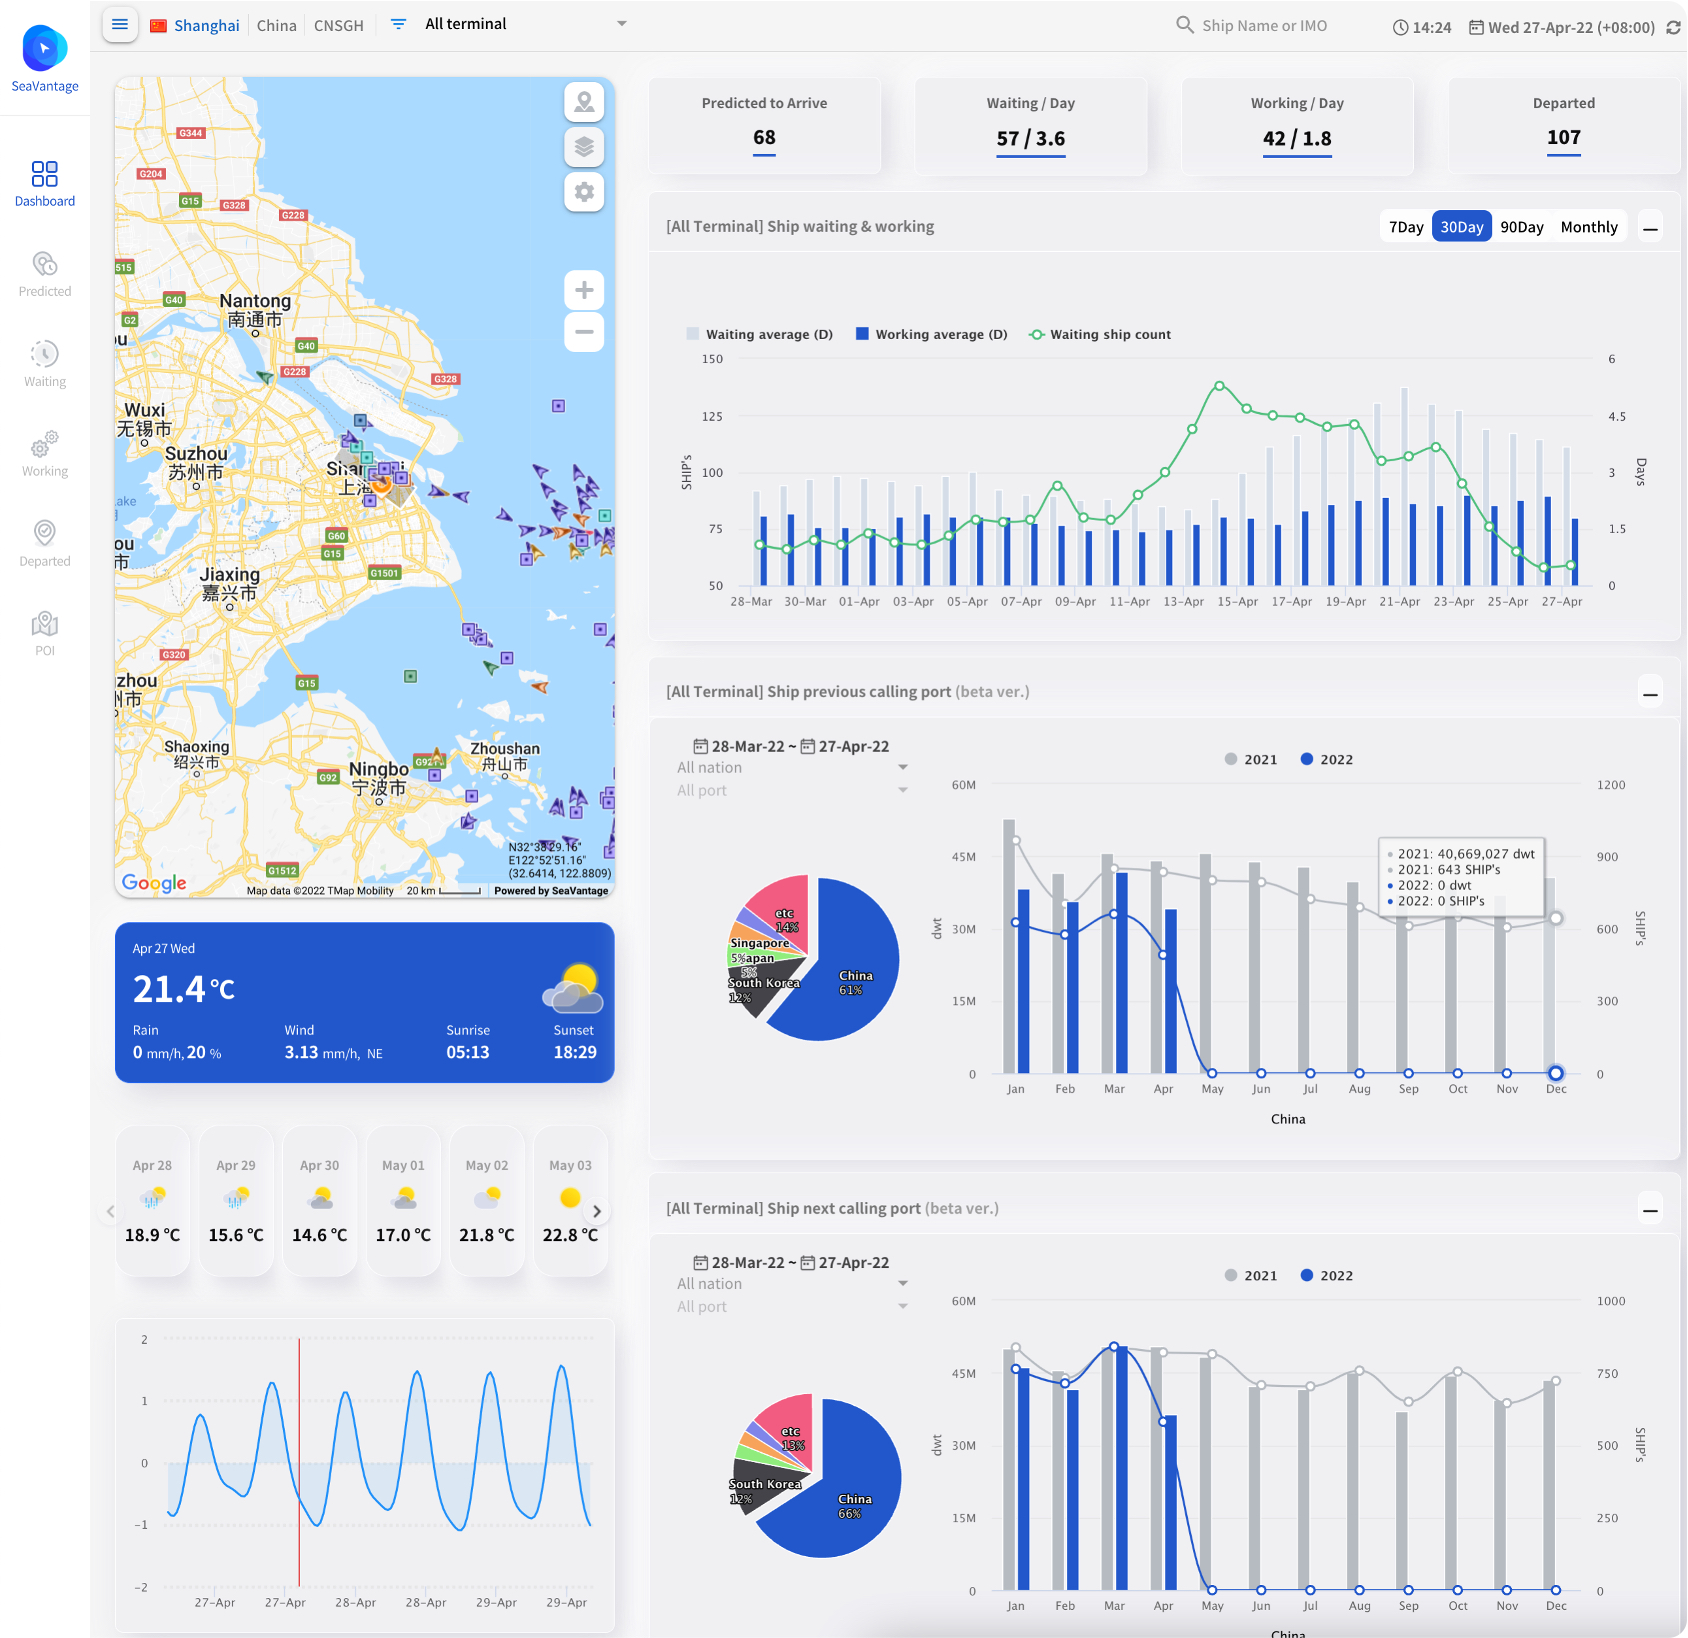Open POI page in sidebar
This screenshot has width=1688, height=1638.
tap(45, 634)
